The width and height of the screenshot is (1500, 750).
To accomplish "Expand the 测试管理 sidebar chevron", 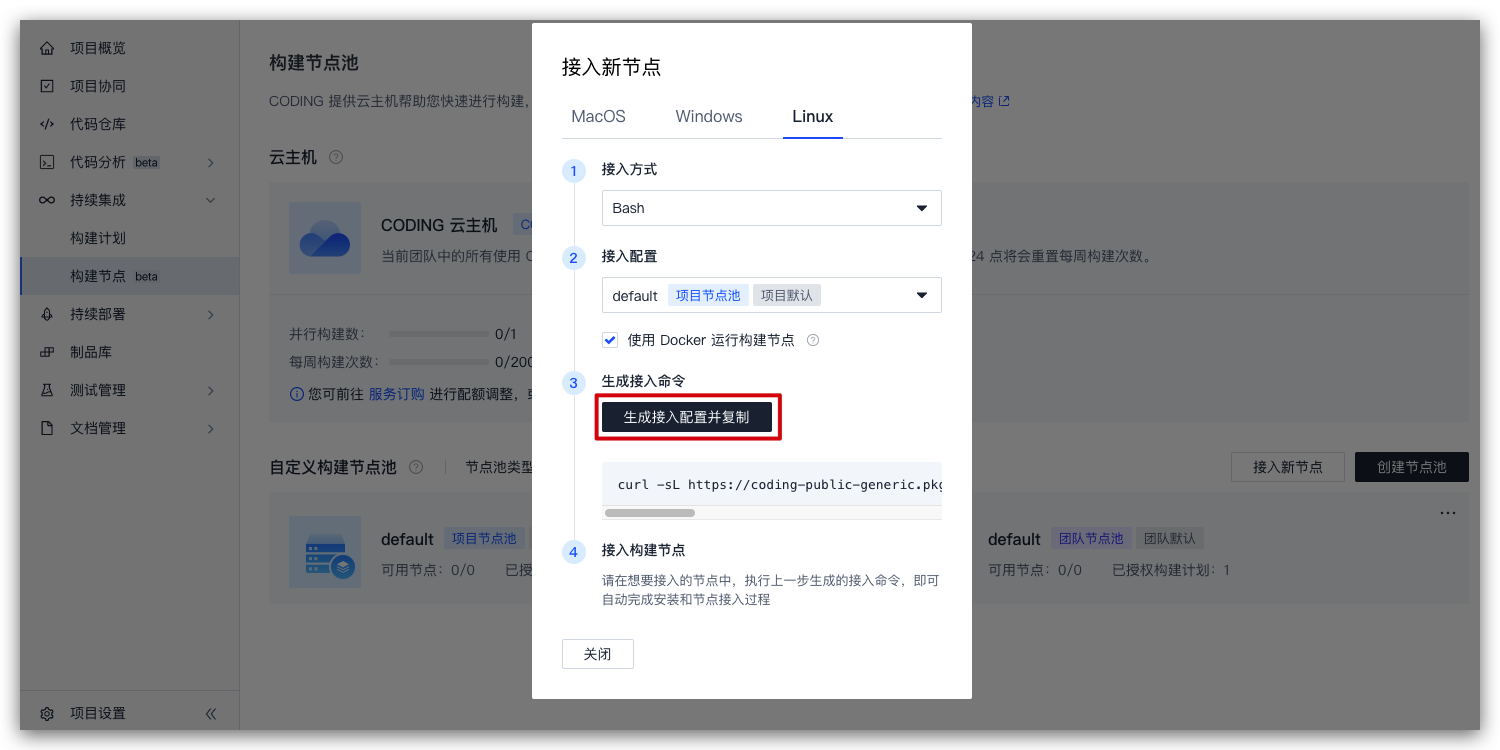I will (x=211, y=390).
